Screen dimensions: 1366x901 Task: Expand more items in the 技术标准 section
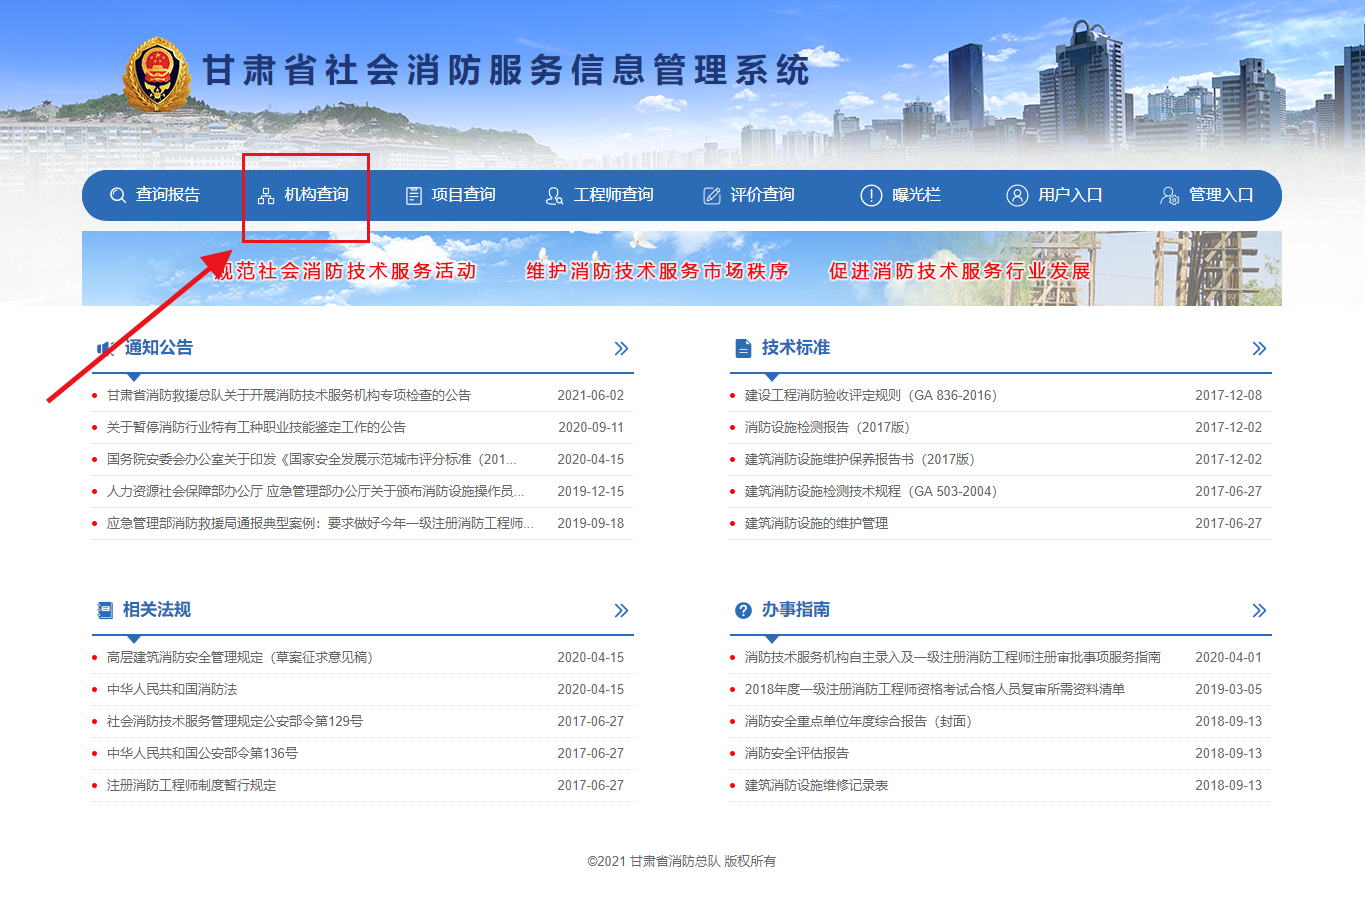click(x=1259, y=349)
